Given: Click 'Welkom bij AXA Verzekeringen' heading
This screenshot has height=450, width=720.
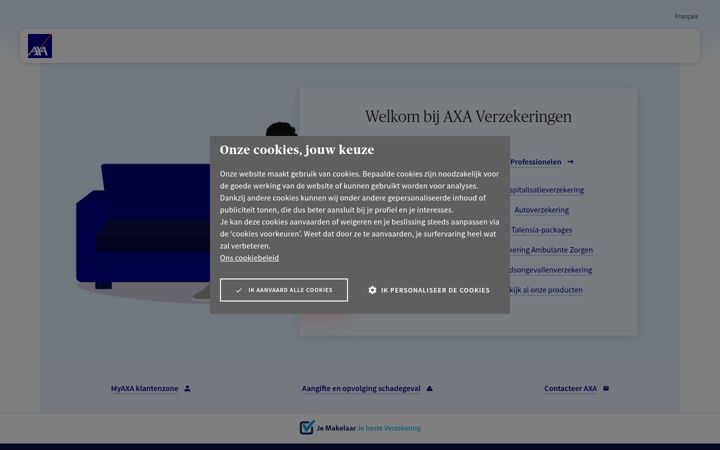Looking at the screenshot, I should (468, 117).
